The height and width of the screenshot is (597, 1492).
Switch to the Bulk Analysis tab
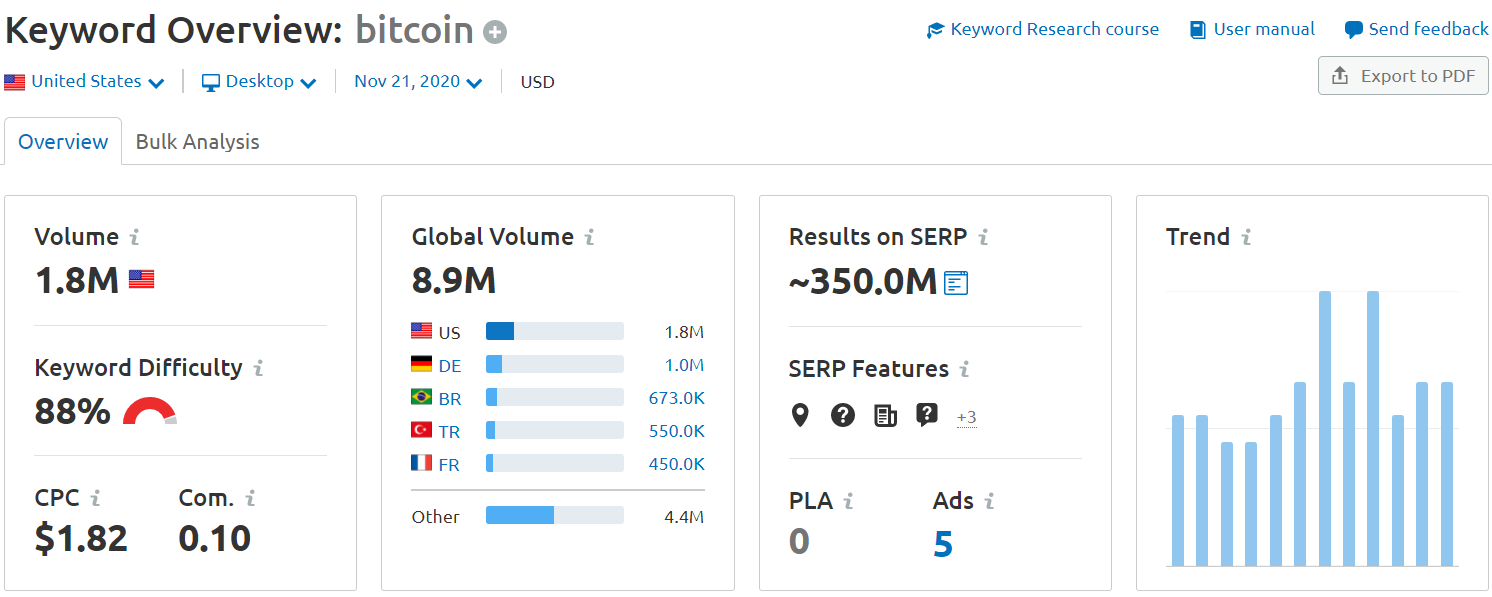click(x=197, y=142)
